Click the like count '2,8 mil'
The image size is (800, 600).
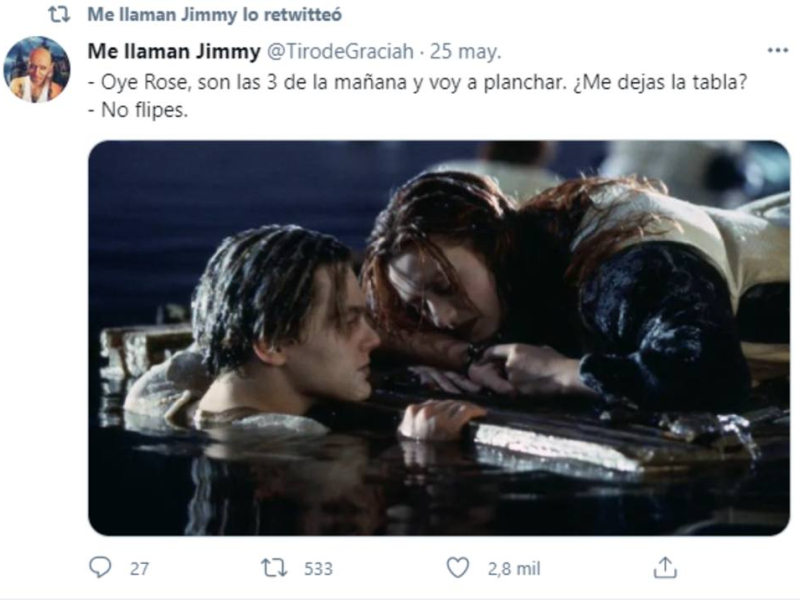[x=513, y=568]
